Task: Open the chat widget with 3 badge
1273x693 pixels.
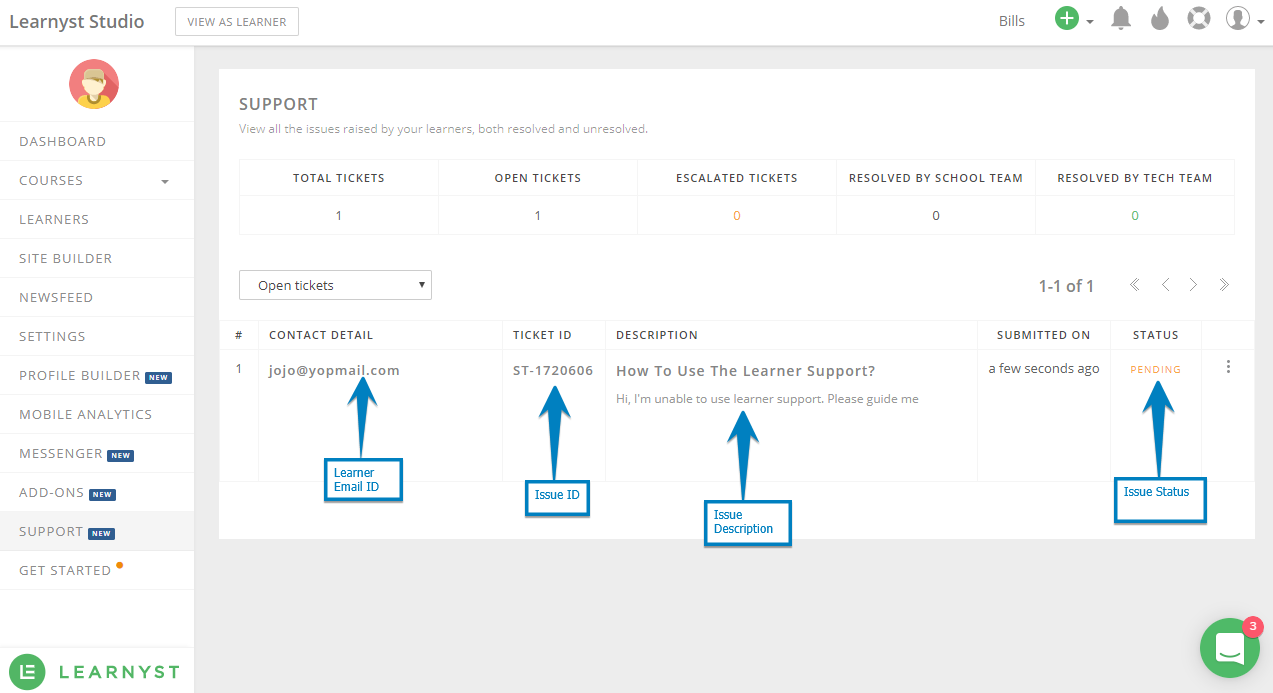Action: coord(1230,647)
